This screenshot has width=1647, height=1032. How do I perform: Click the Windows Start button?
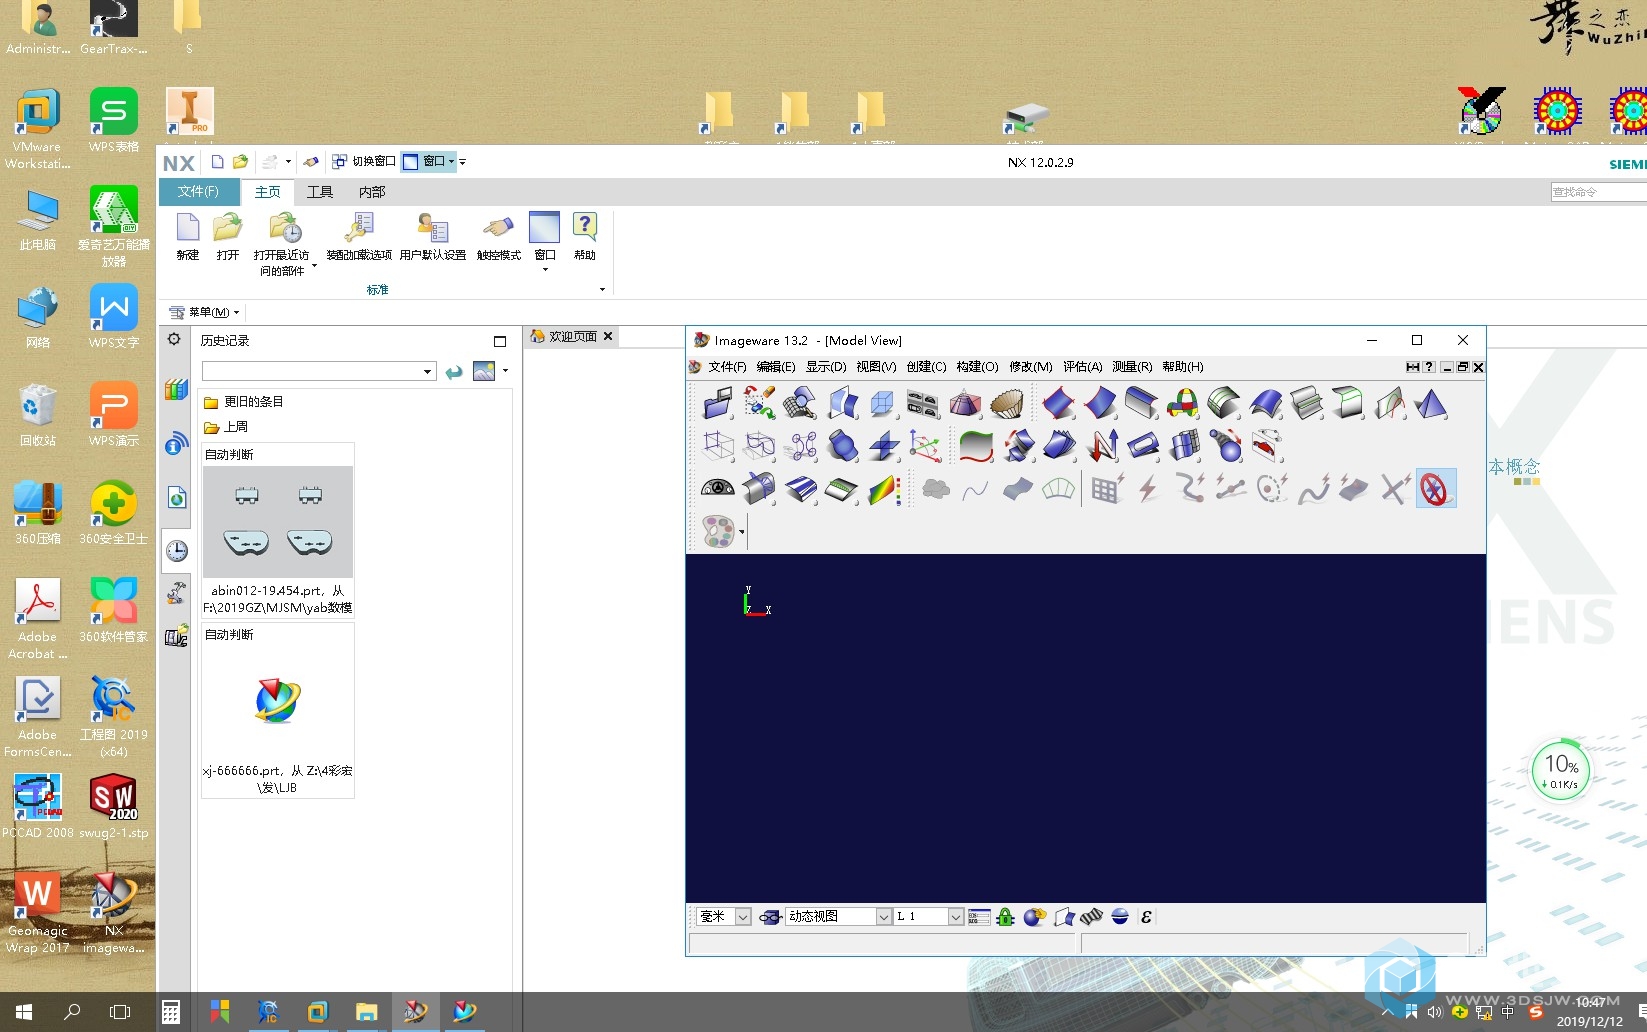pos(24,1012)
